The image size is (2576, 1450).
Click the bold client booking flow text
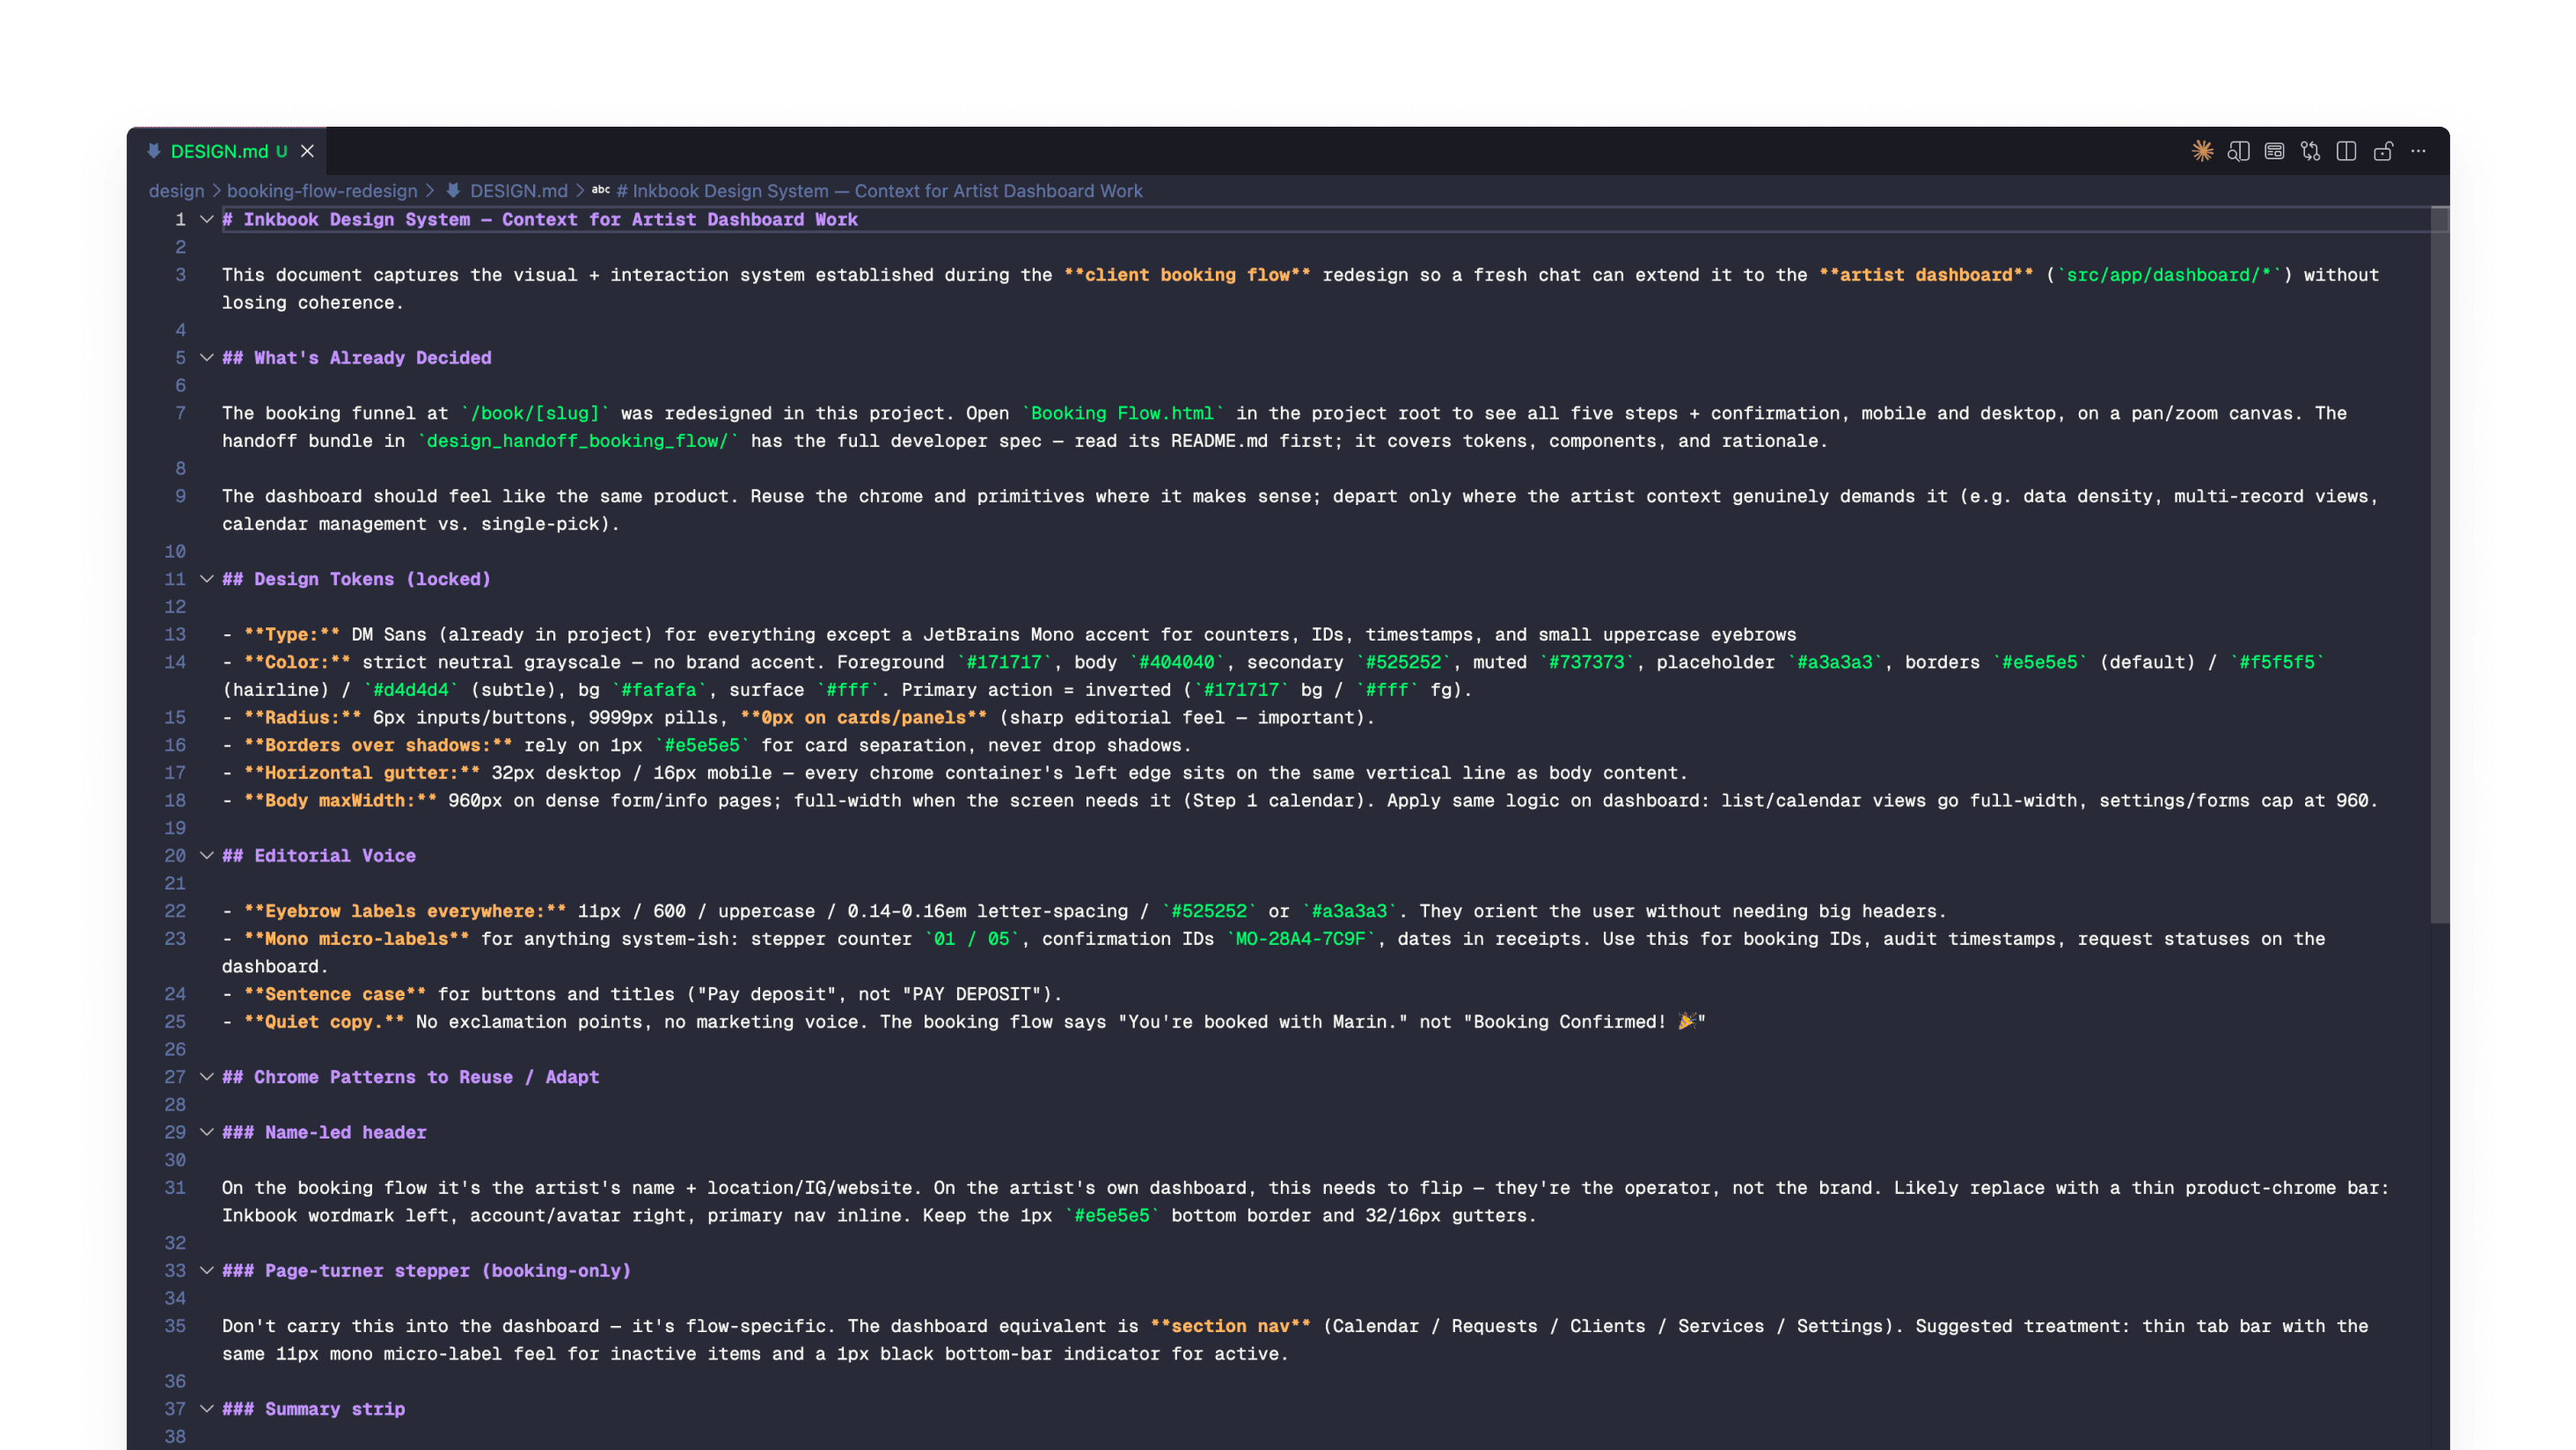[x=1187, y=275]
